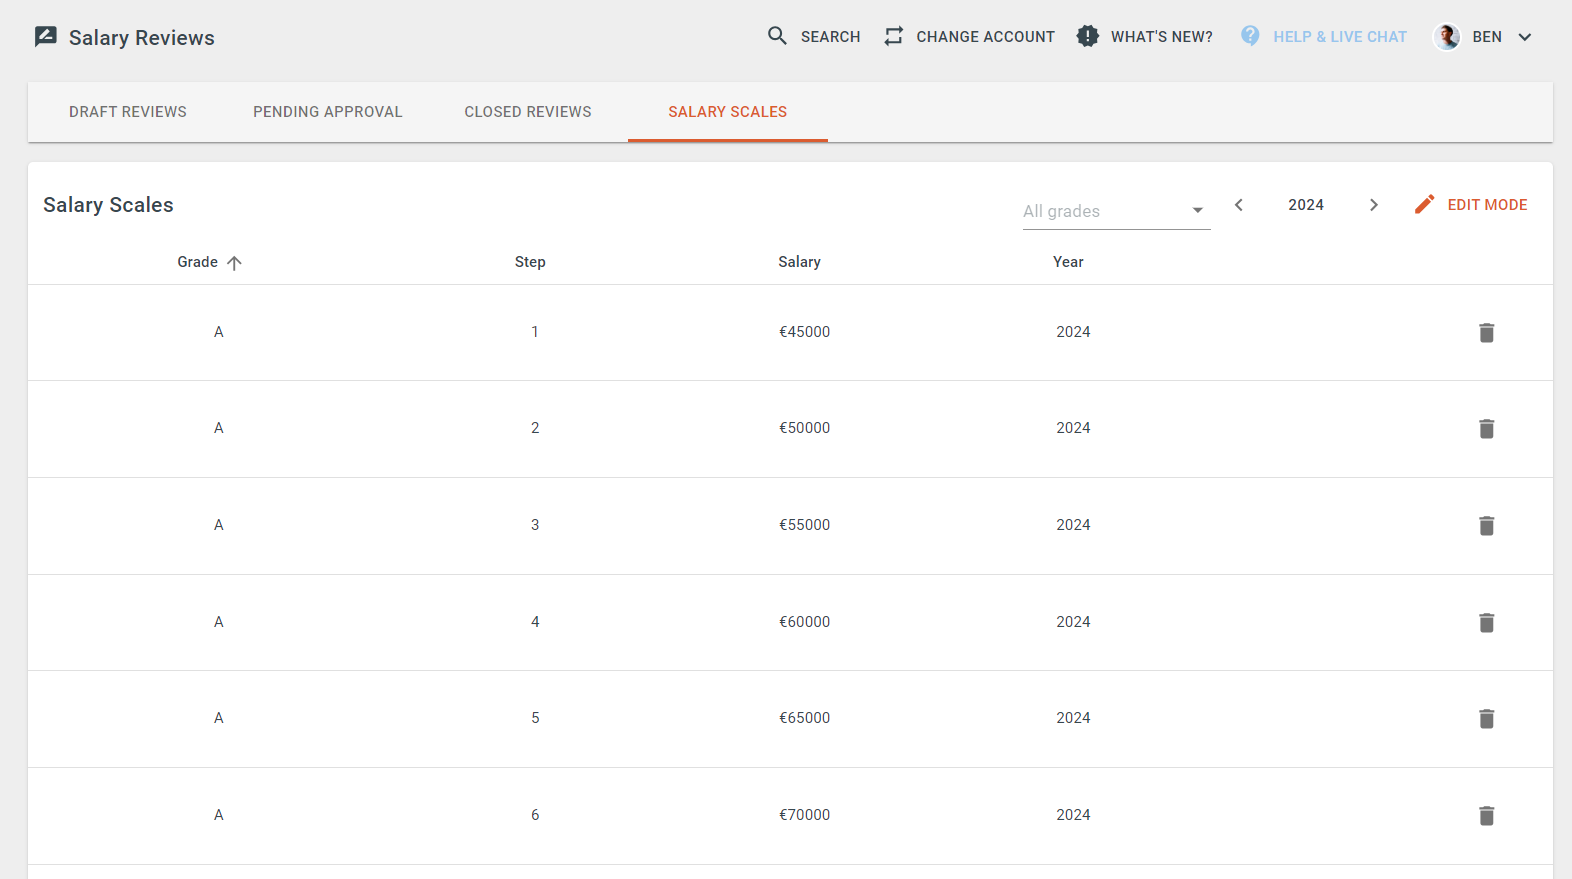Go to previous year from 2024

(1239, 205)
